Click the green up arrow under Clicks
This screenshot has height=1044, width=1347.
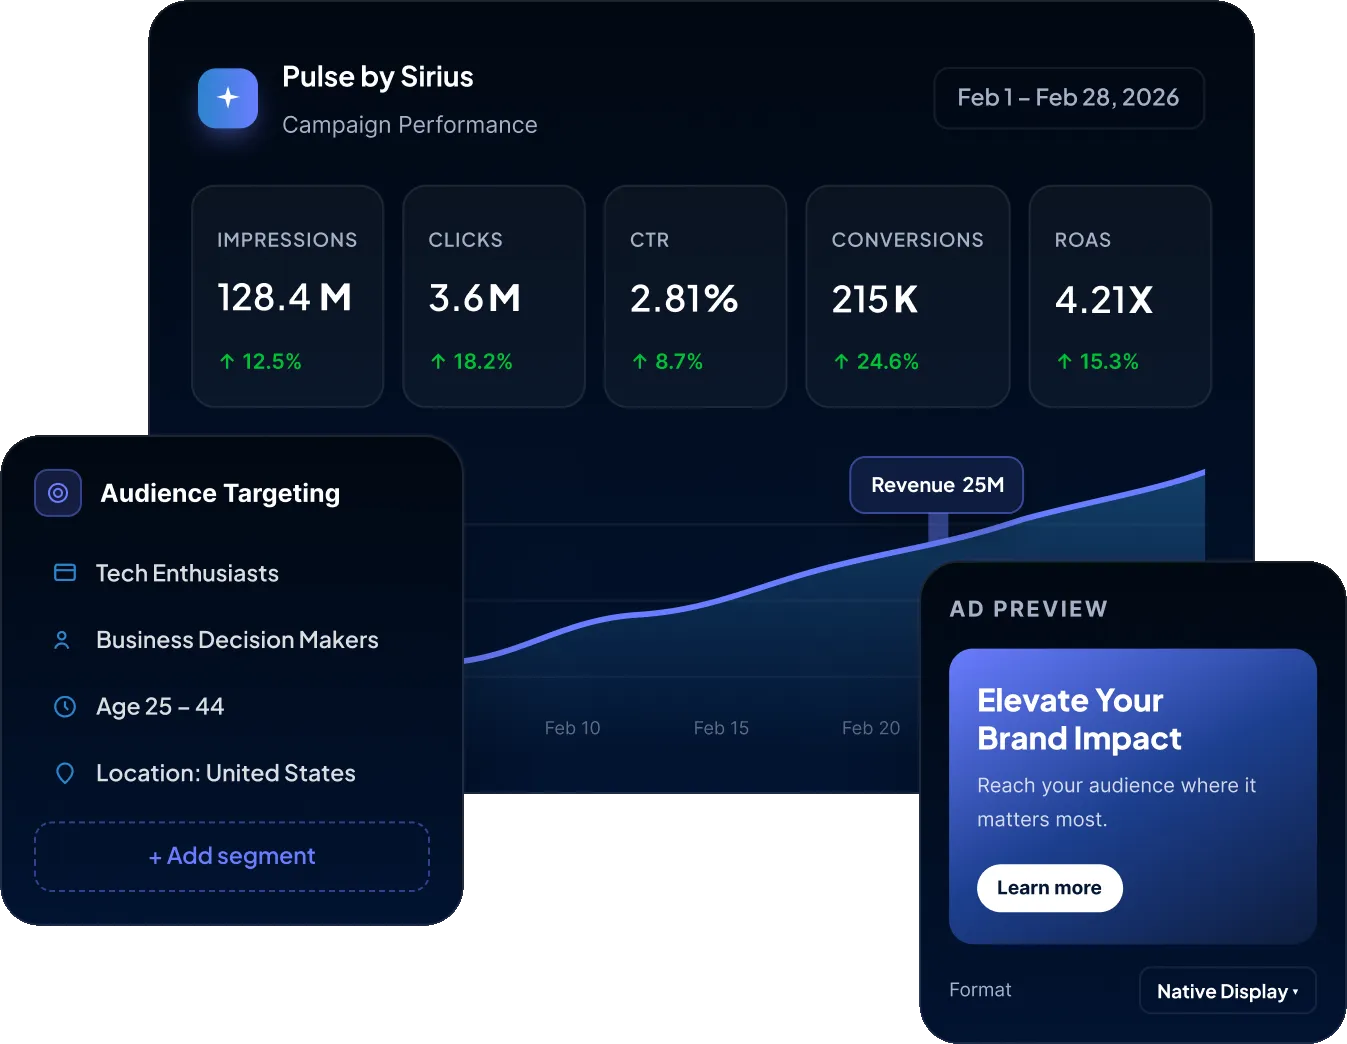(x=438, y=362)
